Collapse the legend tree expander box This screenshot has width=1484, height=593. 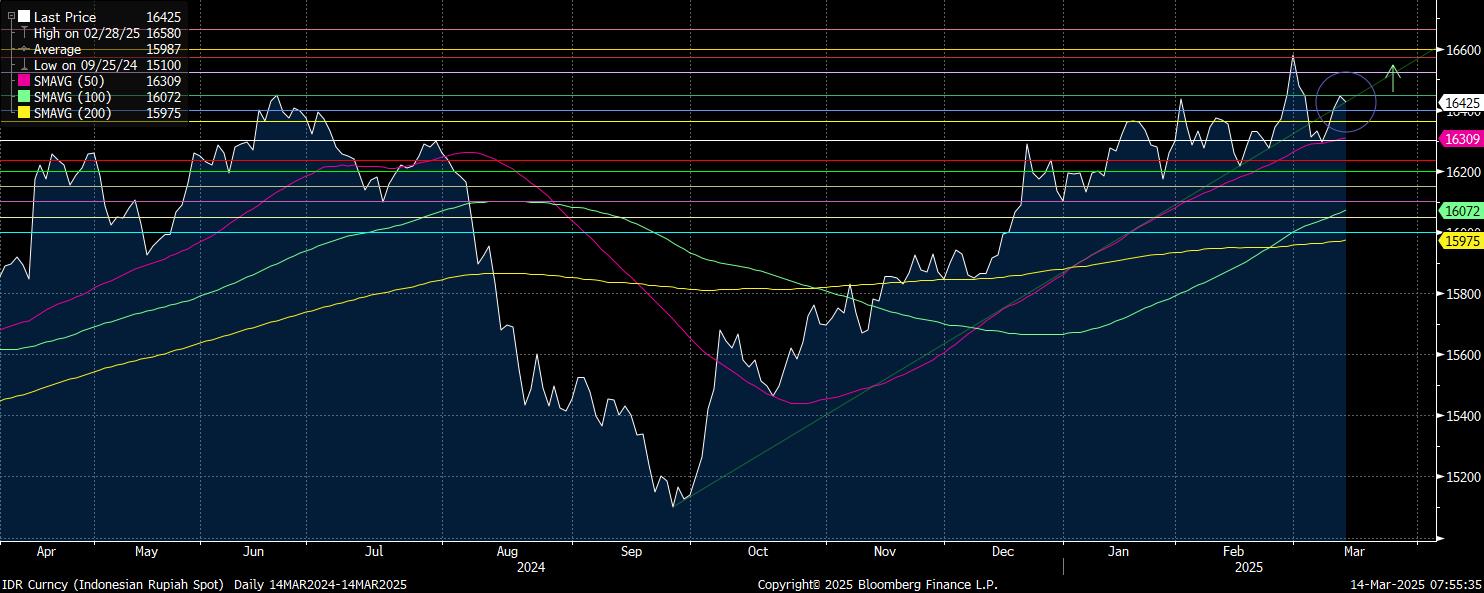(x=11, y=17)
